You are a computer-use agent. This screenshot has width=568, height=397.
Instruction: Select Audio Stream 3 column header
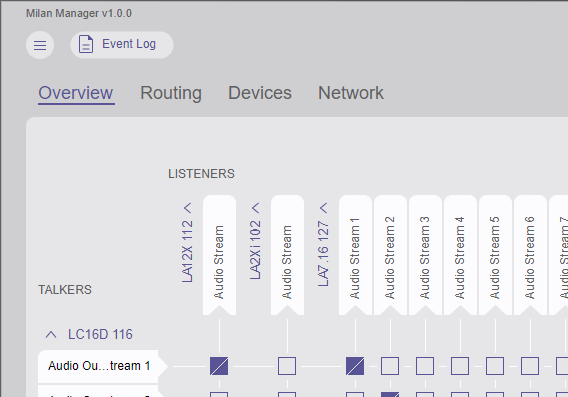[x=425, y=255]
